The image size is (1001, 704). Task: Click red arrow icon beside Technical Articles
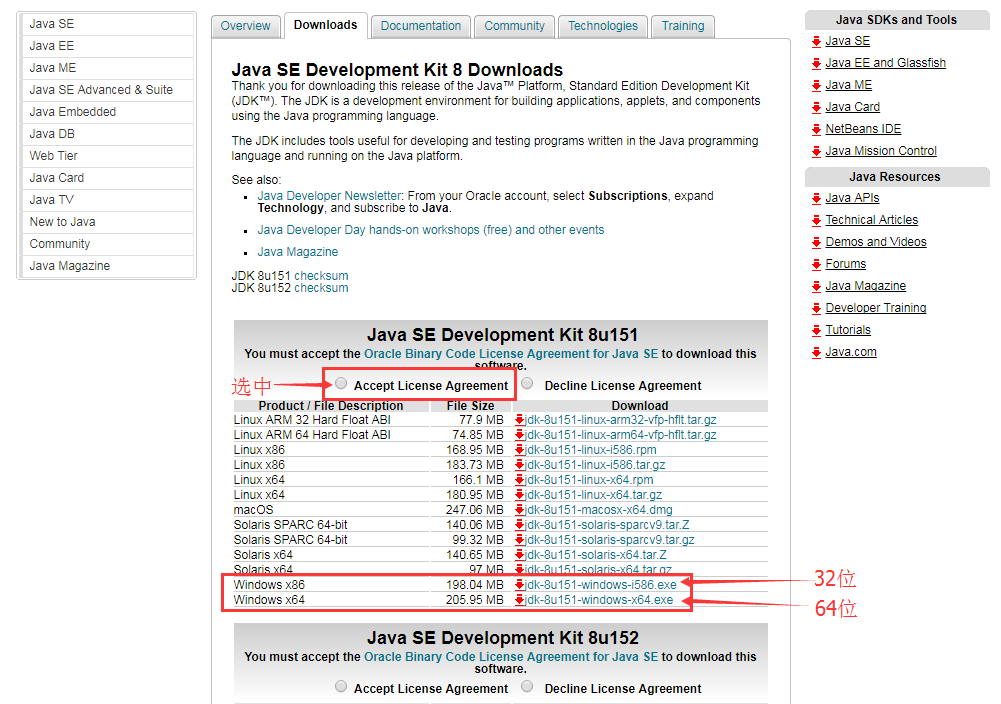(x=816, y=220)
